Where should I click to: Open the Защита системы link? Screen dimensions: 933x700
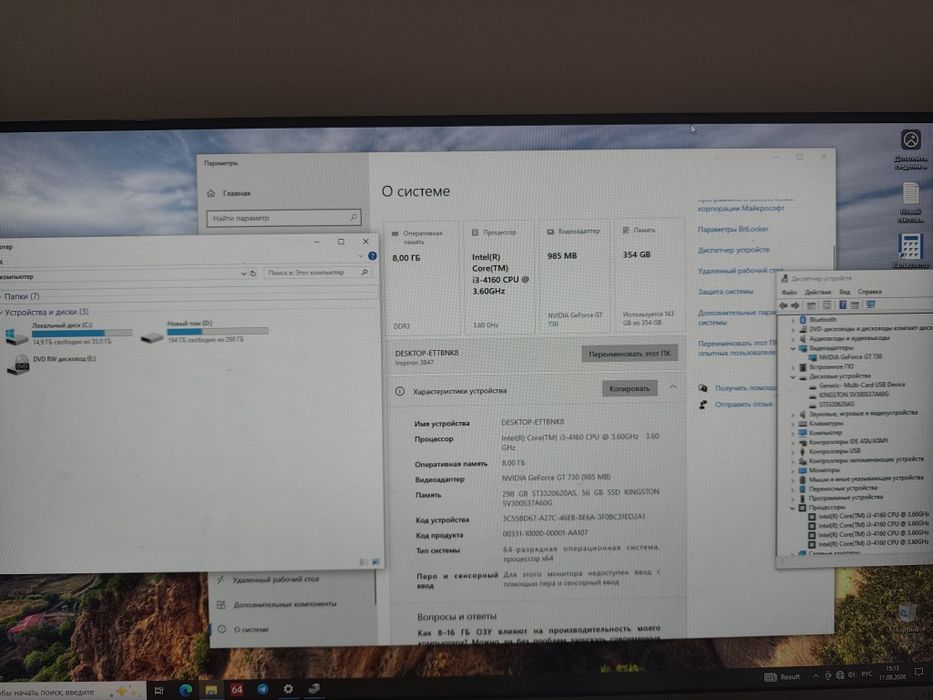click(x=725, y=292)
